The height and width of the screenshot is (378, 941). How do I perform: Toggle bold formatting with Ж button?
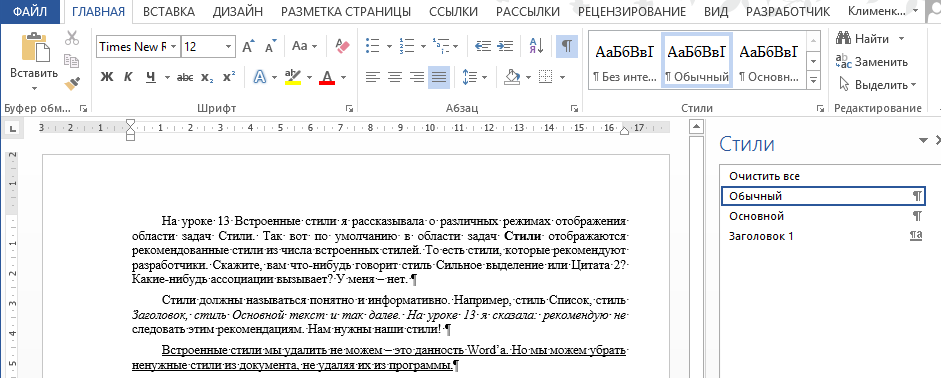(x=107, y=77)
